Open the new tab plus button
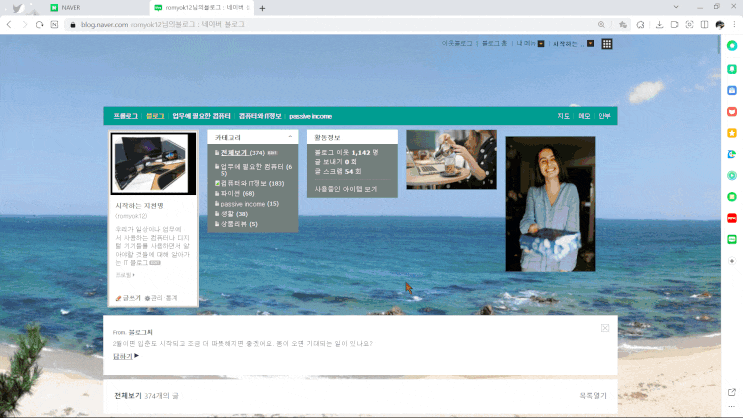The image size is (743, 418). 262,8
